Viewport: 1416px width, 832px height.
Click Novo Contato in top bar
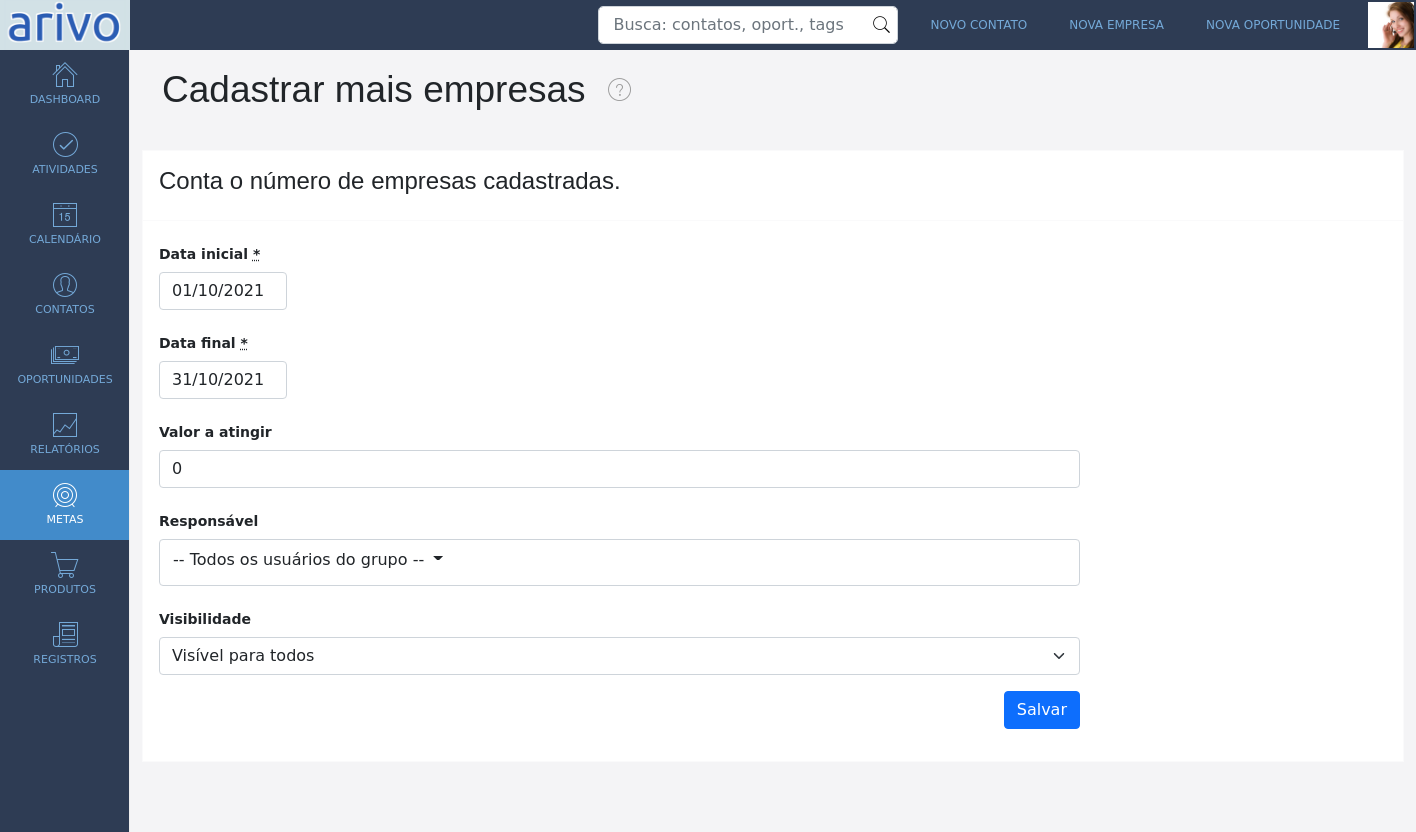click(979, 25)
